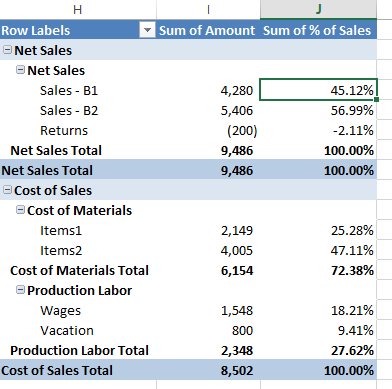Click the fill handle of selected 45.12% cell
392x389 pixels.
click(377, 99)
